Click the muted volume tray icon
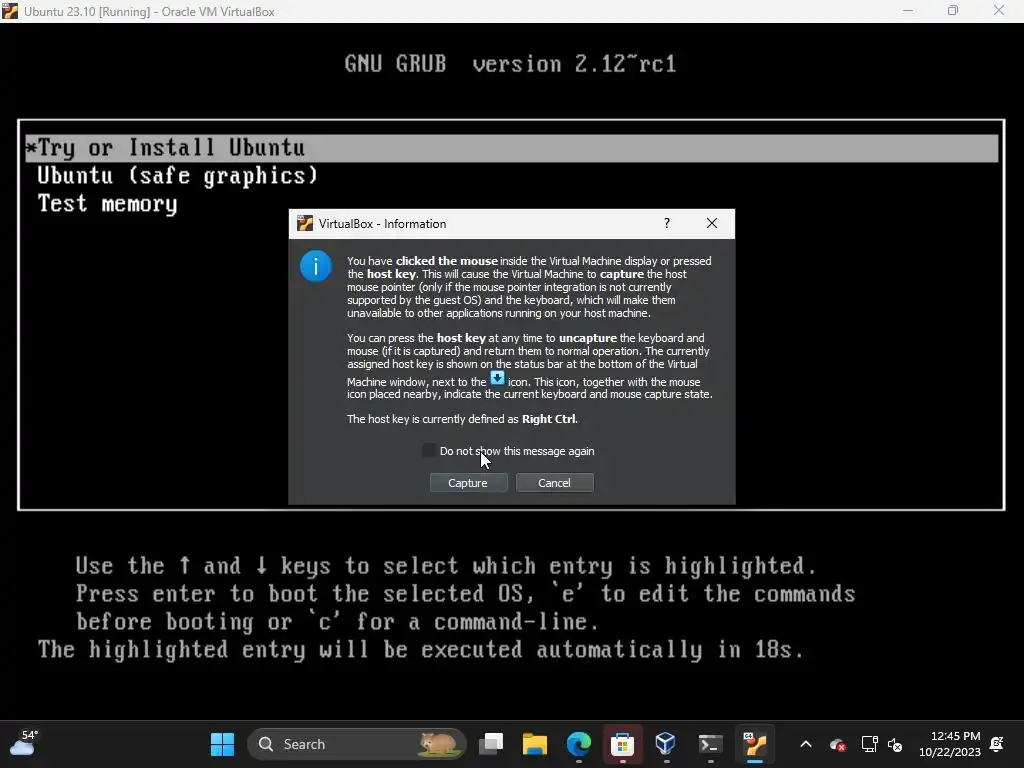The width and height of the screenshot is (1024, 768). click(895, 744)
